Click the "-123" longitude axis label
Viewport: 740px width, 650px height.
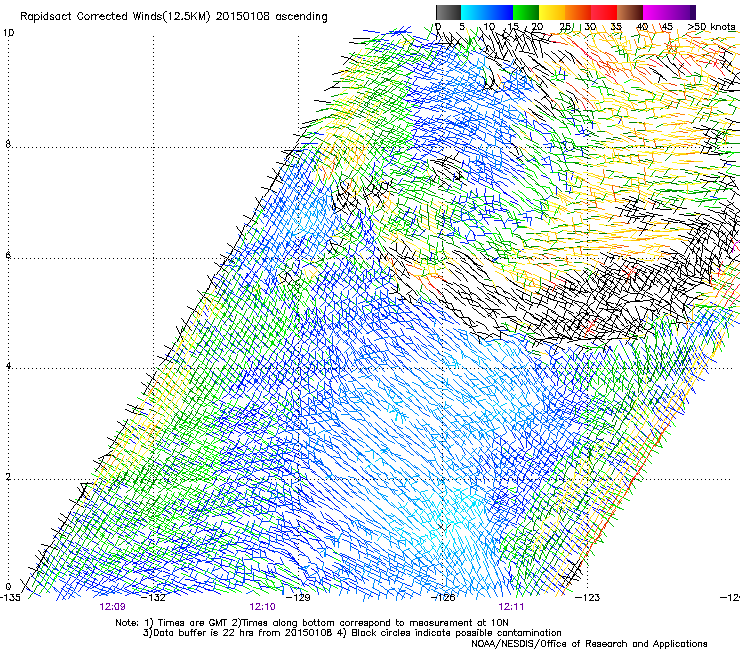click(588, 597)
